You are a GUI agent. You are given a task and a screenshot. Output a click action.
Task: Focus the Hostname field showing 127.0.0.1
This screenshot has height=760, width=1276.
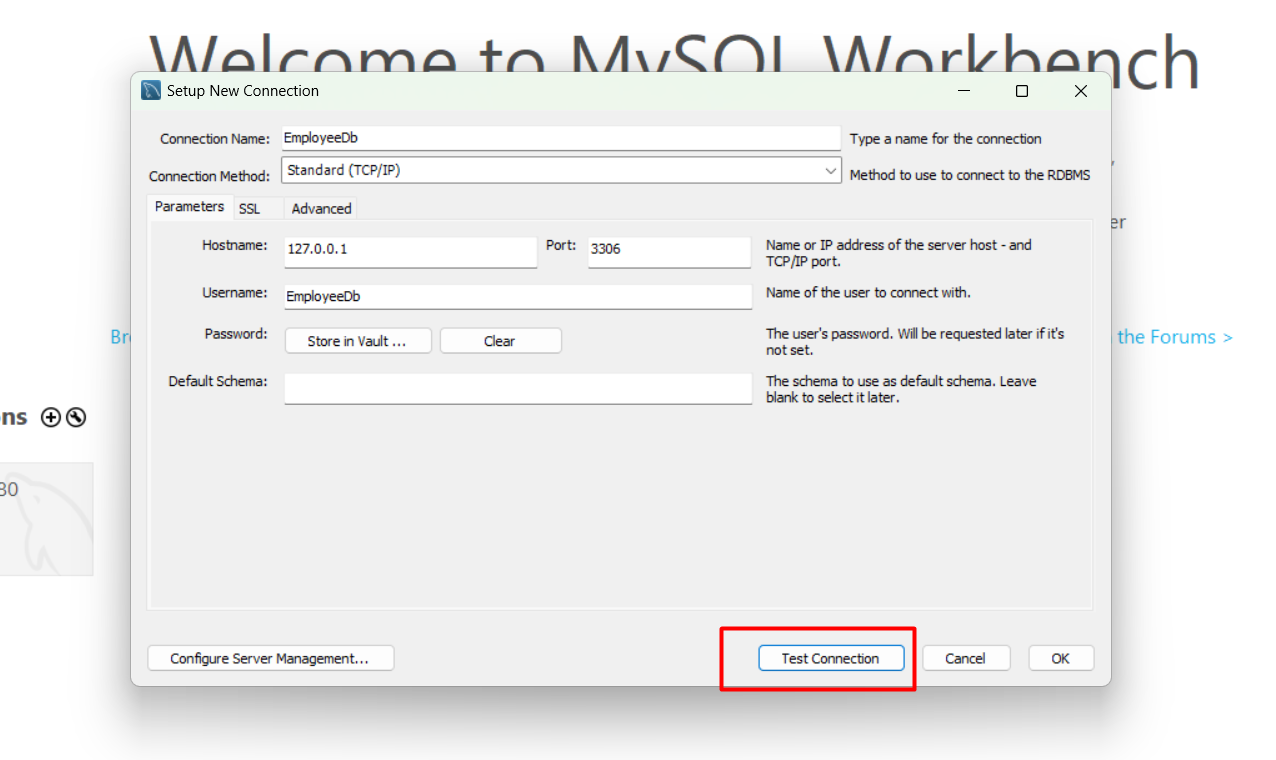point(410,251)
